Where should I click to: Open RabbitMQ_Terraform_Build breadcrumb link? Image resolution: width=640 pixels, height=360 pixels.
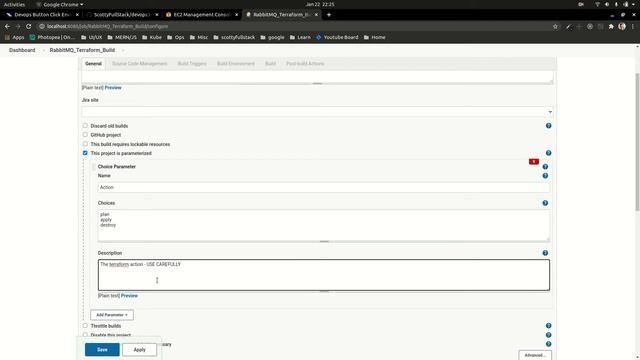pos(82,50)
